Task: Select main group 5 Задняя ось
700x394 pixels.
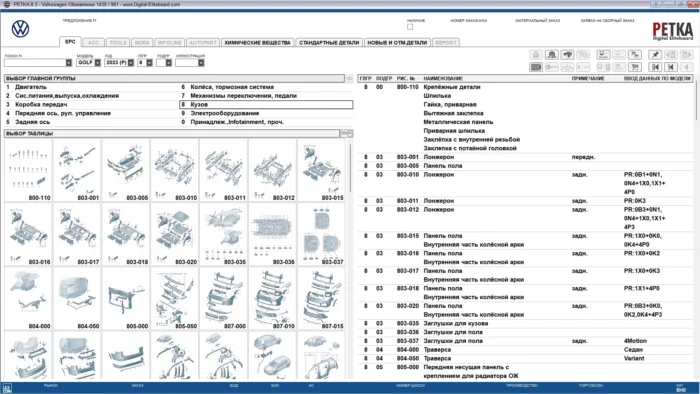Action: 92,122
